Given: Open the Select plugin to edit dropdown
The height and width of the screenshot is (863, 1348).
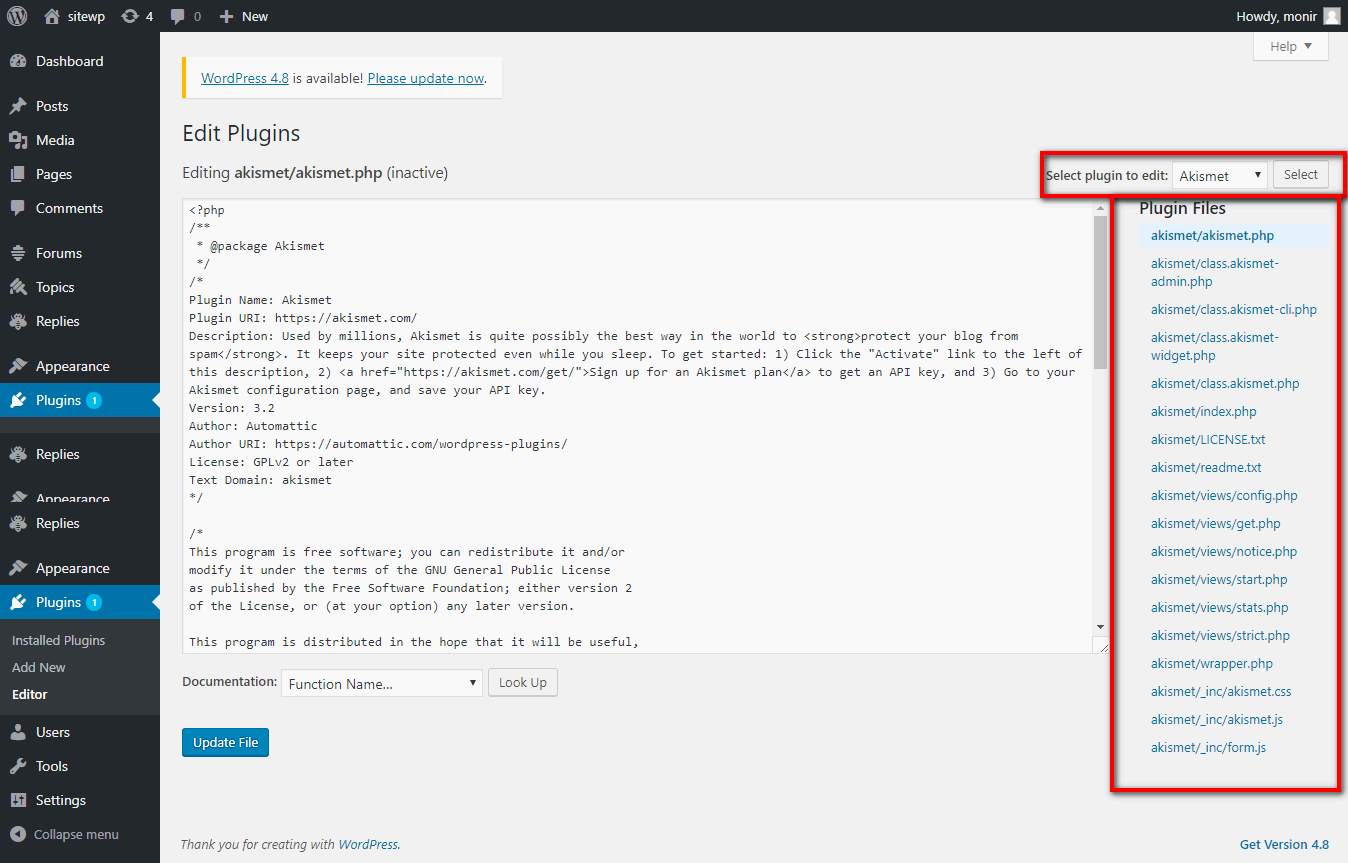Looking at the screenshot, I should pyautogui.click(x=1220, y=175).
